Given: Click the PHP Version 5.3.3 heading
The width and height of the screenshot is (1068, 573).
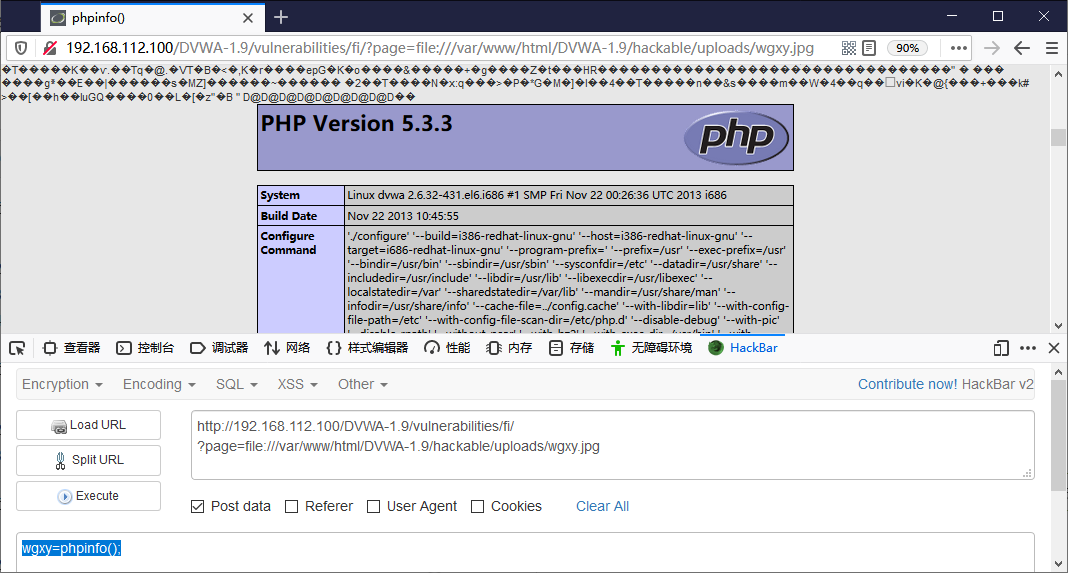Looking at the screenshot, I should pos(356,123).
